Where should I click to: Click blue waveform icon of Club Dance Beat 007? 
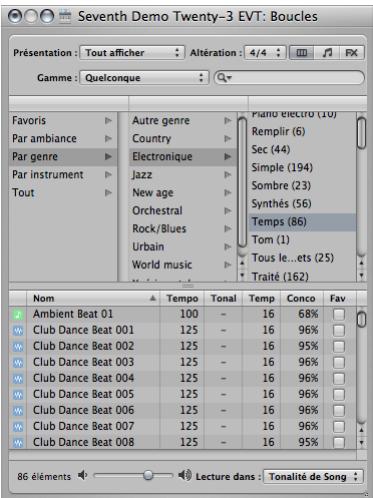click(18, 426)
